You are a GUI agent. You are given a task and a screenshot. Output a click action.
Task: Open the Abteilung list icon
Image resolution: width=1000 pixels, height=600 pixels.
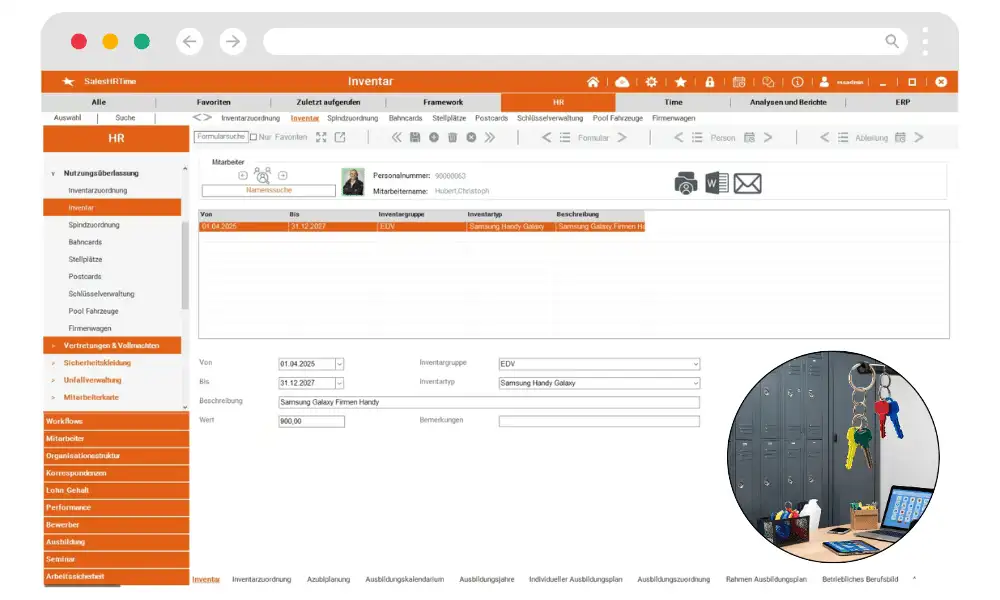(x=843, y=137)
